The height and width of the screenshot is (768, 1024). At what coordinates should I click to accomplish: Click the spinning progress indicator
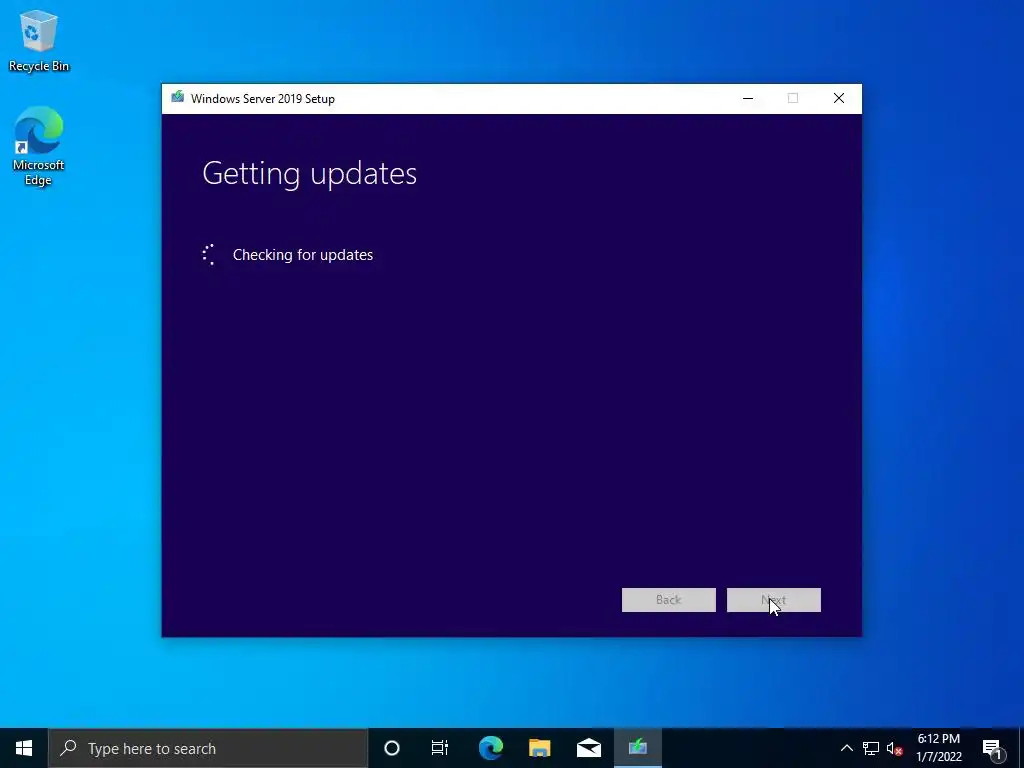pyautogui.click(x=209, y=255)
